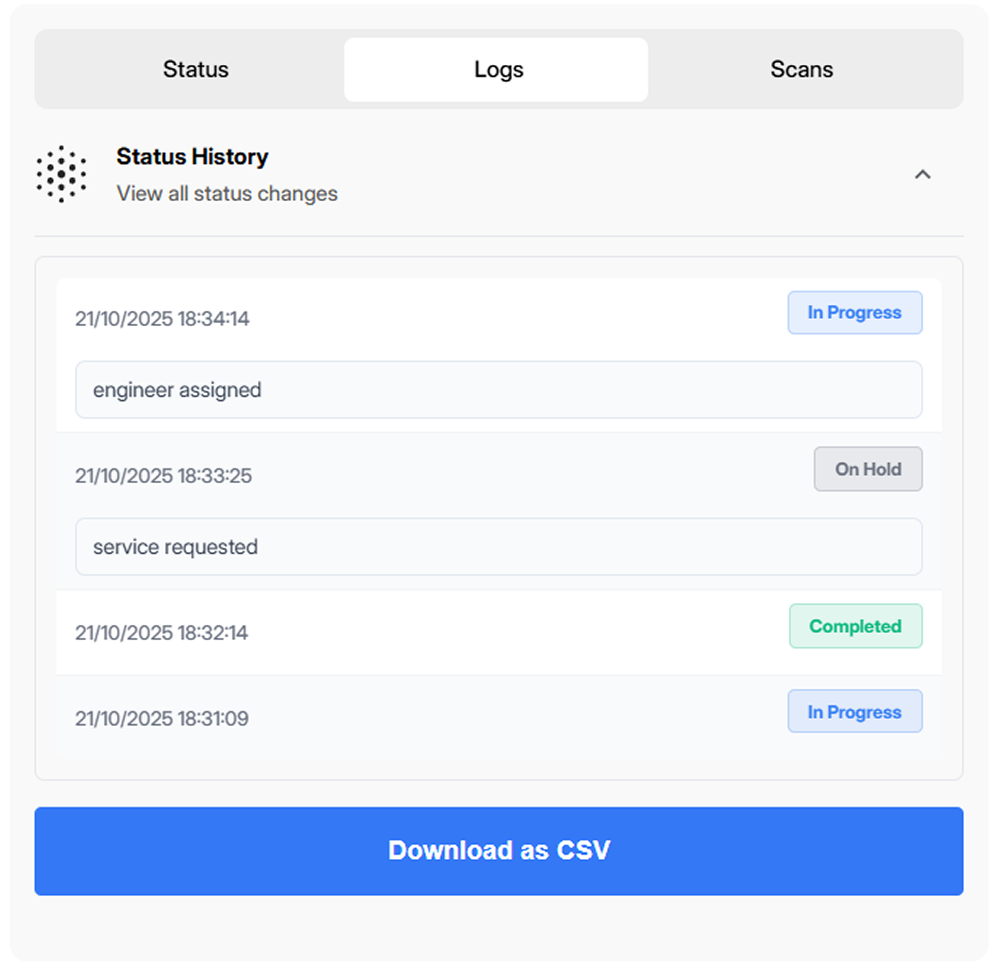1004x964 pixels.
Task: Click the In Progress badge at 18:34:14
Action: point(854,313)
